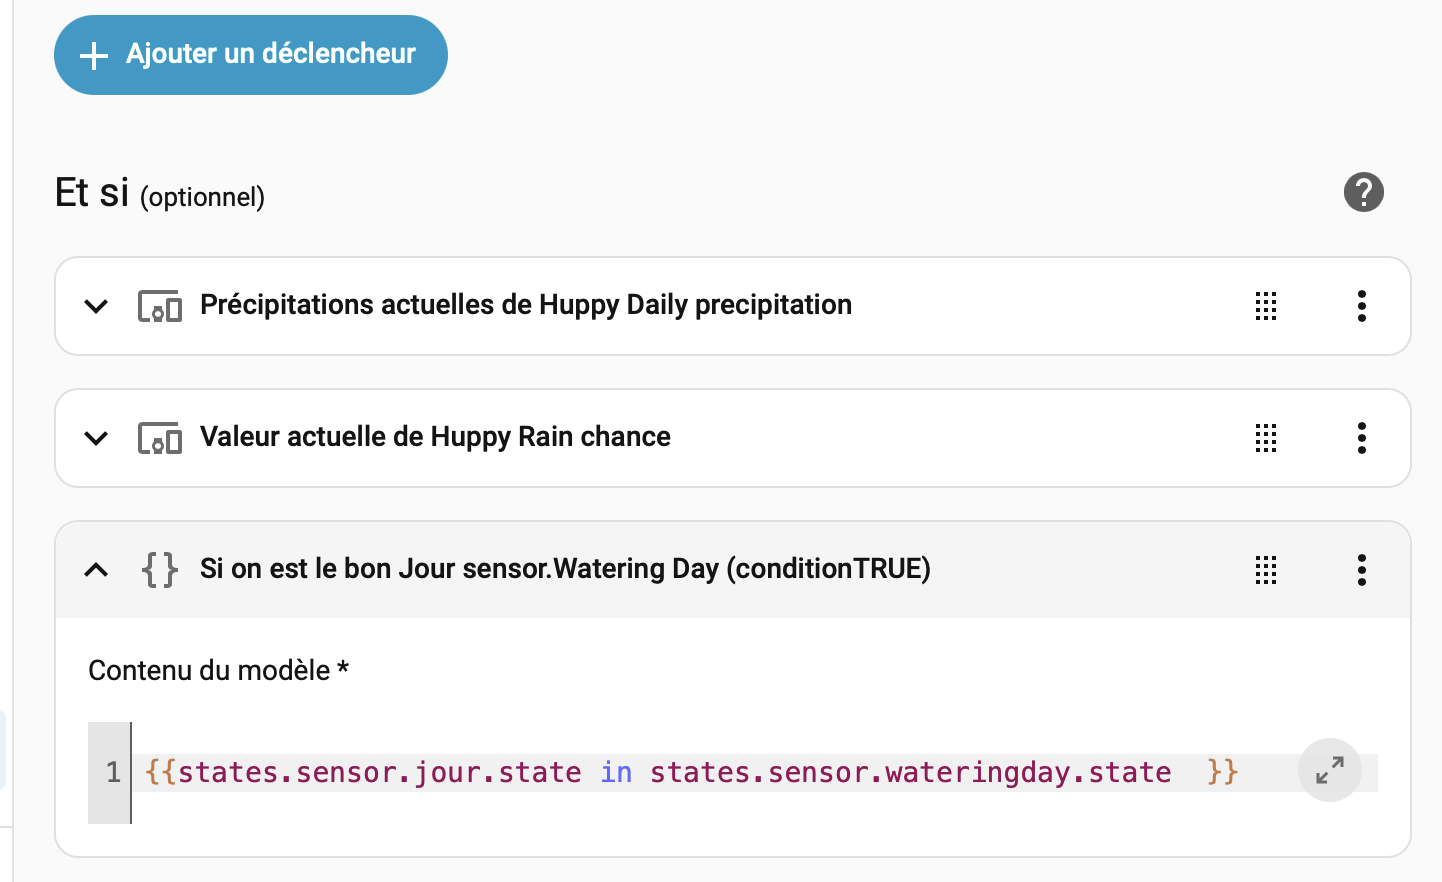Click plus icon on Ajouter un déclencheur
This screenshot has width=1442, height=882.
[x=93, y=55]
